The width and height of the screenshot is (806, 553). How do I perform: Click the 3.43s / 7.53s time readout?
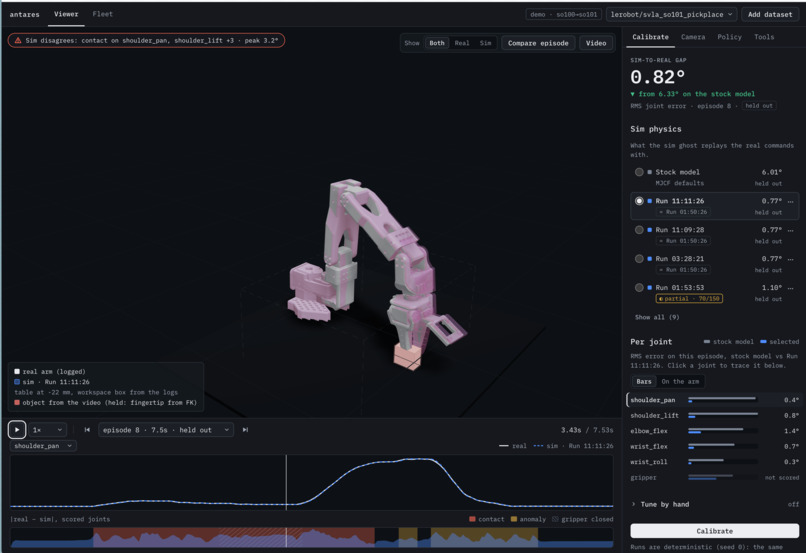[587, 430]
